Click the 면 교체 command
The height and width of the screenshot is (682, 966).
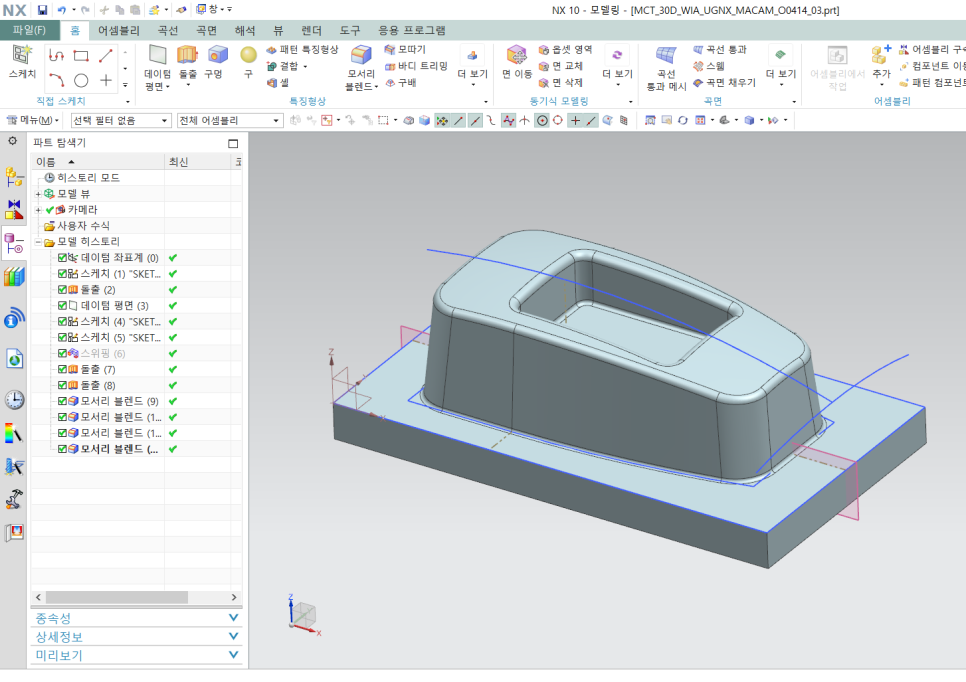click(560, 66)
